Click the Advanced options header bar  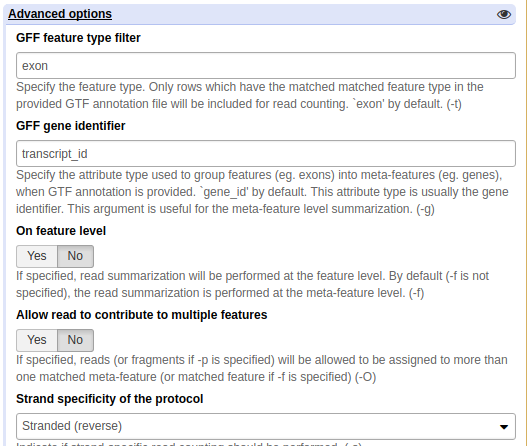click(x=260, y=14)
